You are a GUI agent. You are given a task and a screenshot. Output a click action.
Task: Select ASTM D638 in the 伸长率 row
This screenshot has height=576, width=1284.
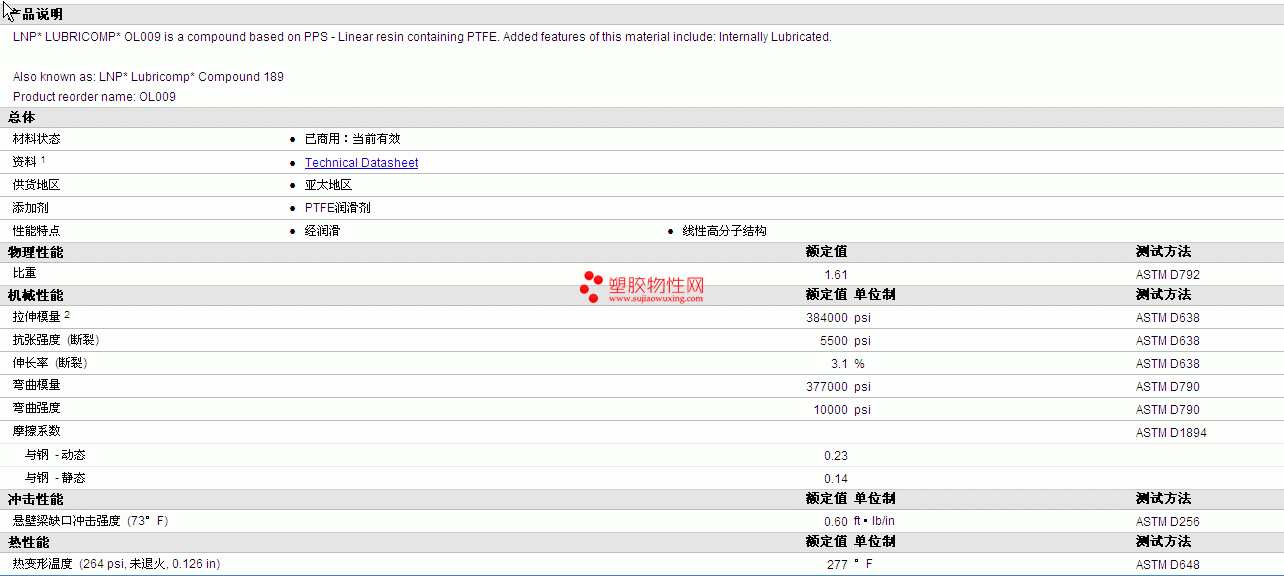(x=1168, y=364)
